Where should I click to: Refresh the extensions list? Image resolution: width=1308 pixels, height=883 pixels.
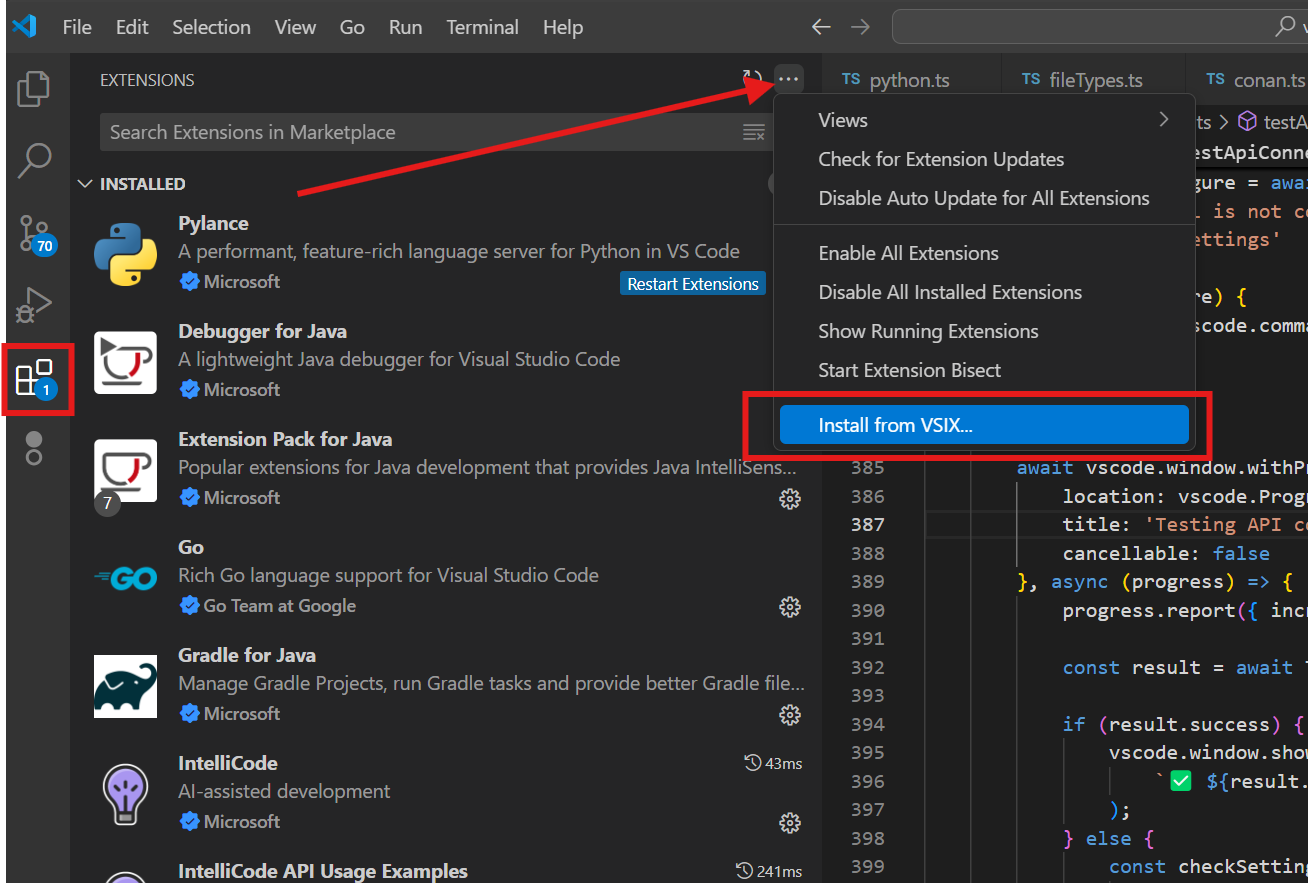(x=752, y=79)
